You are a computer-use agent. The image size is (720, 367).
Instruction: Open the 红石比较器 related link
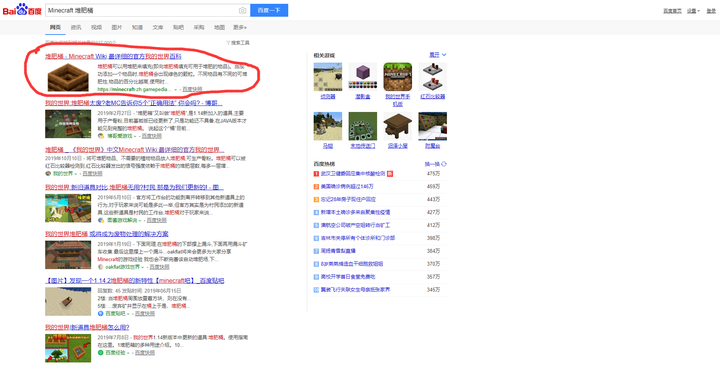click(433, 97)
